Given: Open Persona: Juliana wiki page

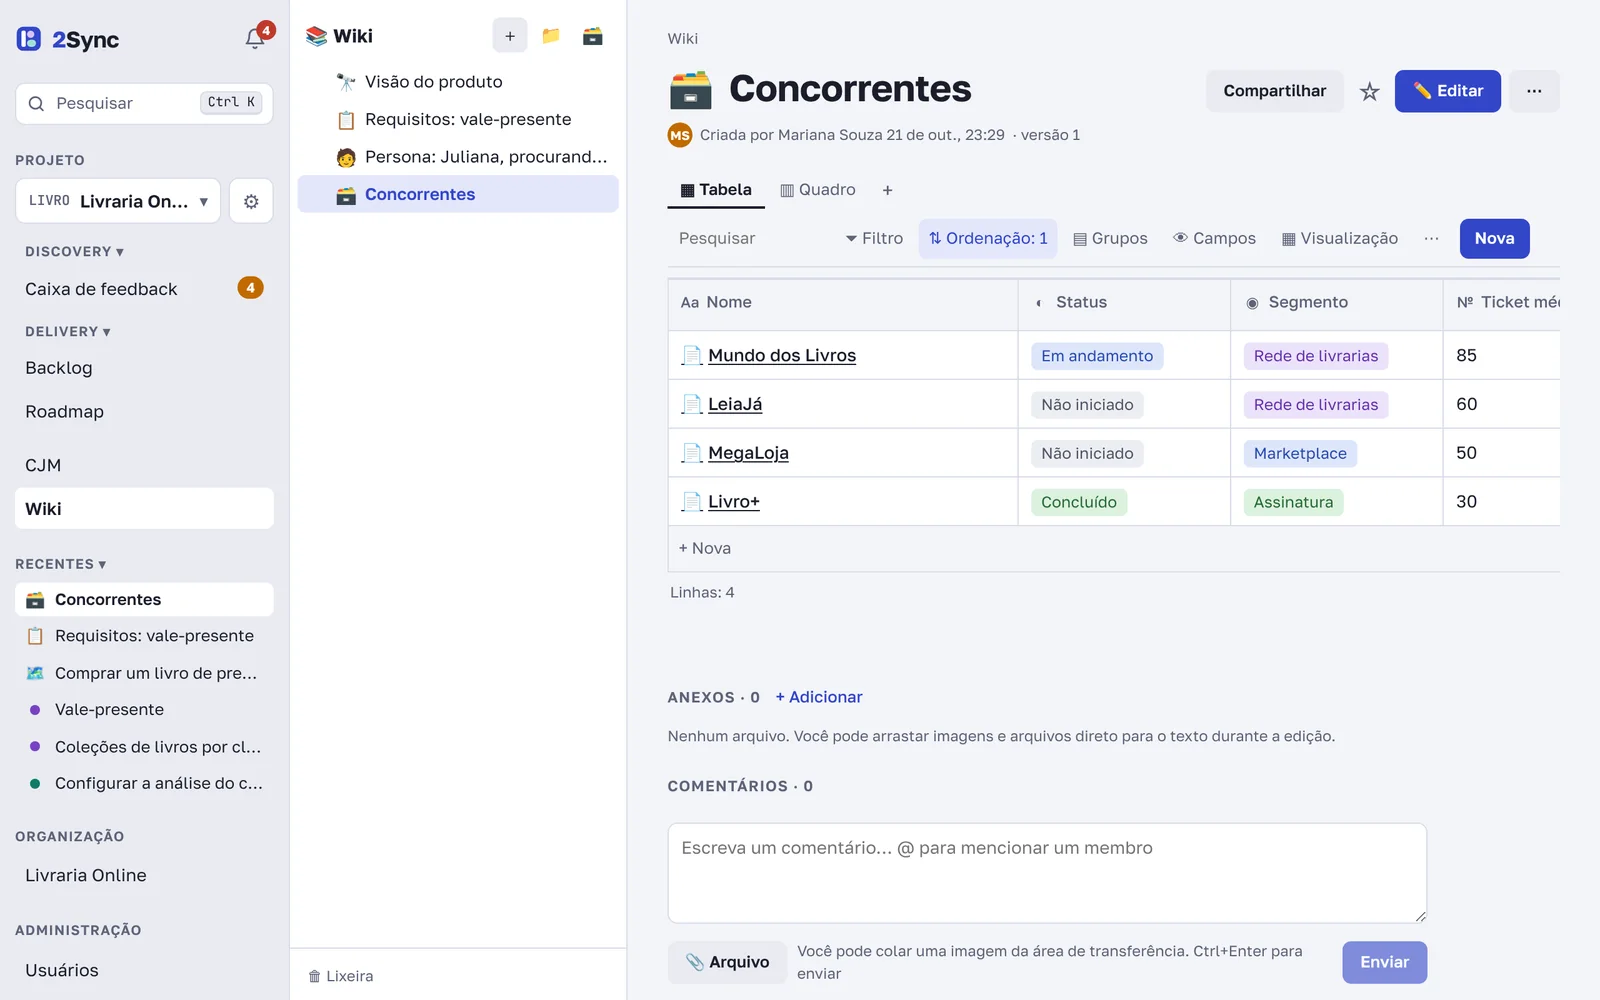Looking at the screenshot, I should pyautogui.click(x=458, y=157).
